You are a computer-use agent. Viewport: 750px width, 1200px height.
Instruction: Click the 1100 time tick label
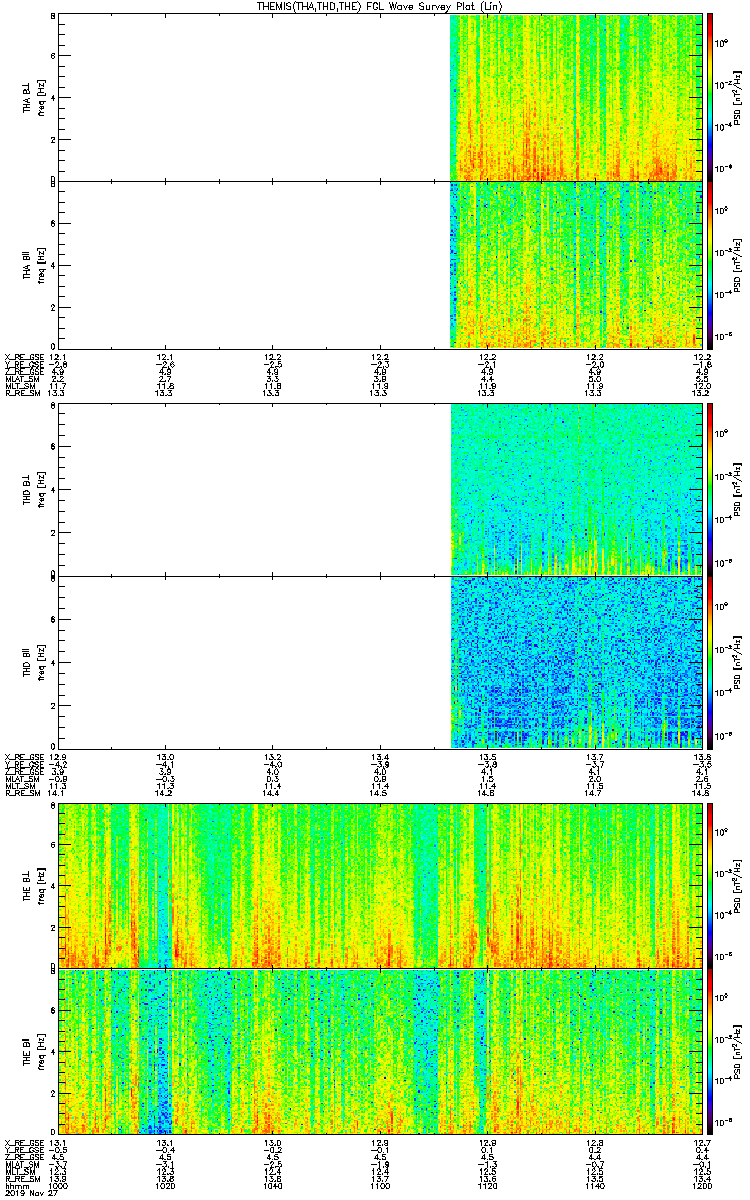pos(380,1184)
